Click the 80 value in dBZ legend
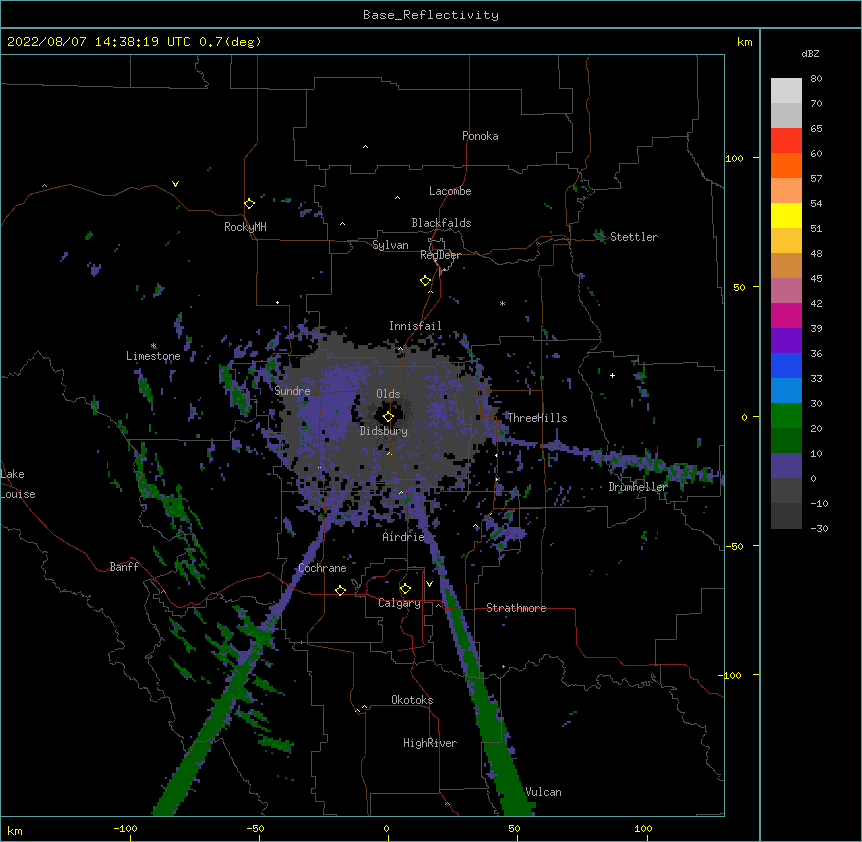This screenshot has width=862, height=842. tap(816, 79)
